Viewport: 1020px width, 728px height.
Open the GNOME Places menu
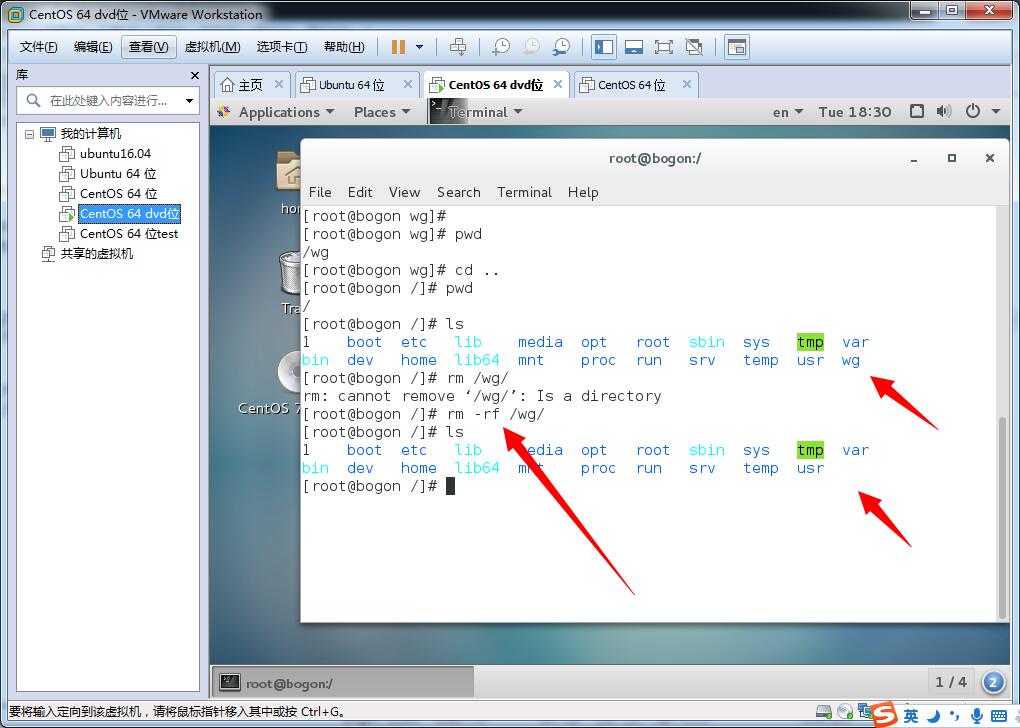coord(382,112)
